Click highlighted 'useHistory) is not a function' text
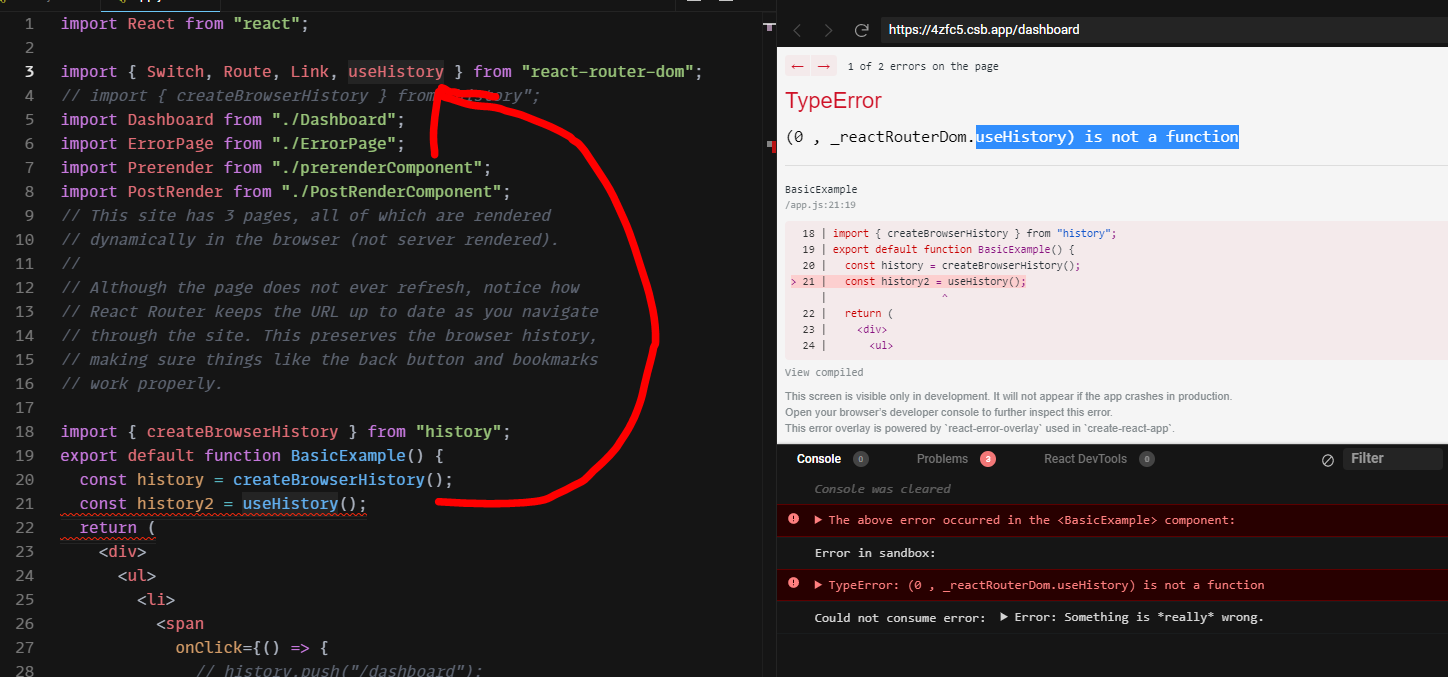The height and width of the screenshot is (677, 1448). 1107,136
